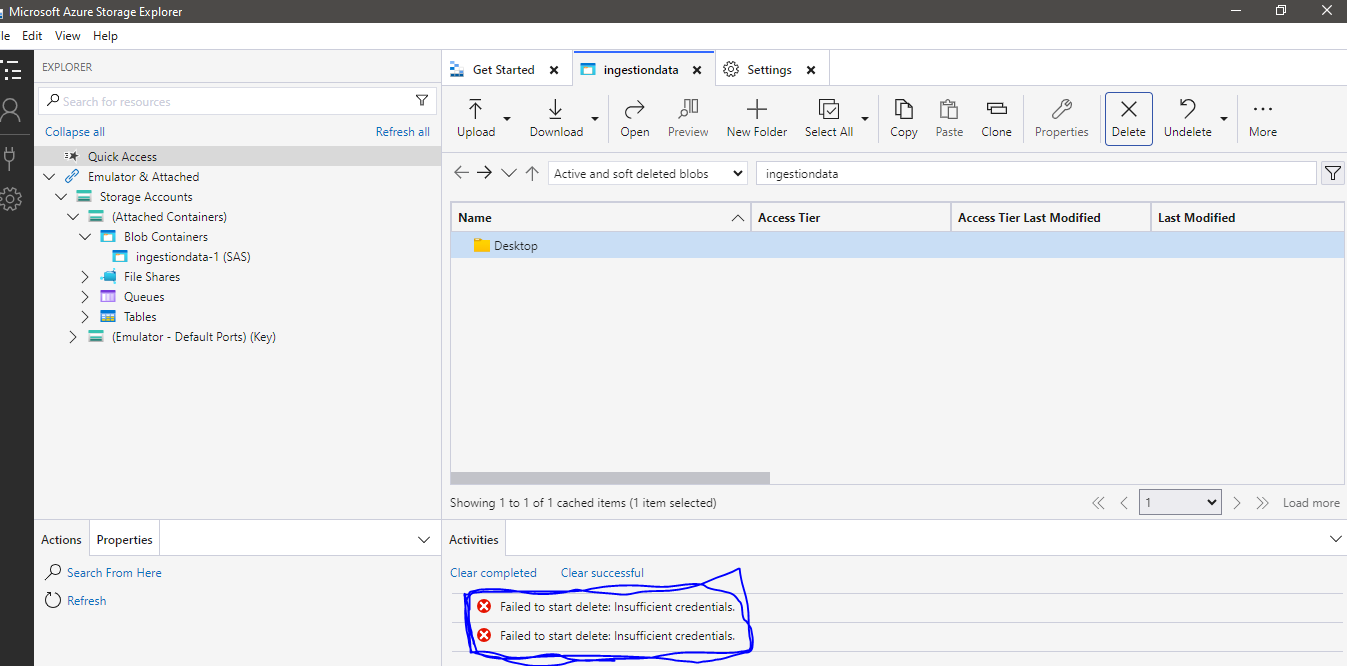Click the search filter funnel icon
The width and height of the screenshot is (1347, 666).
tap(422, 101)
